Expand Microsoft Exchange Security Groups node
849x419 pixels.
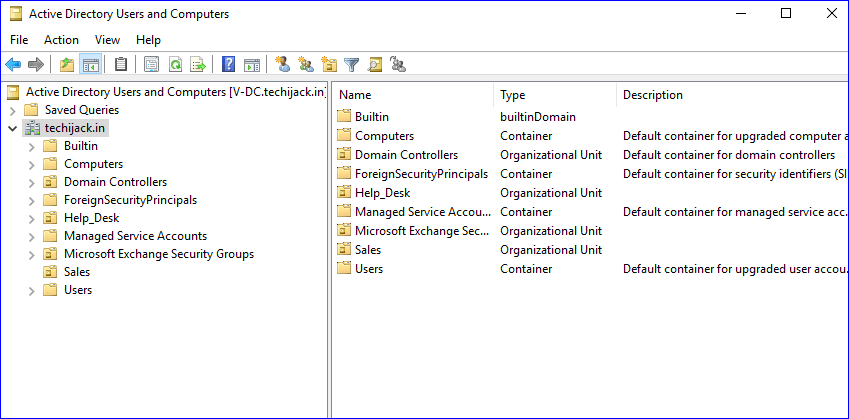[x=31, y=254]
